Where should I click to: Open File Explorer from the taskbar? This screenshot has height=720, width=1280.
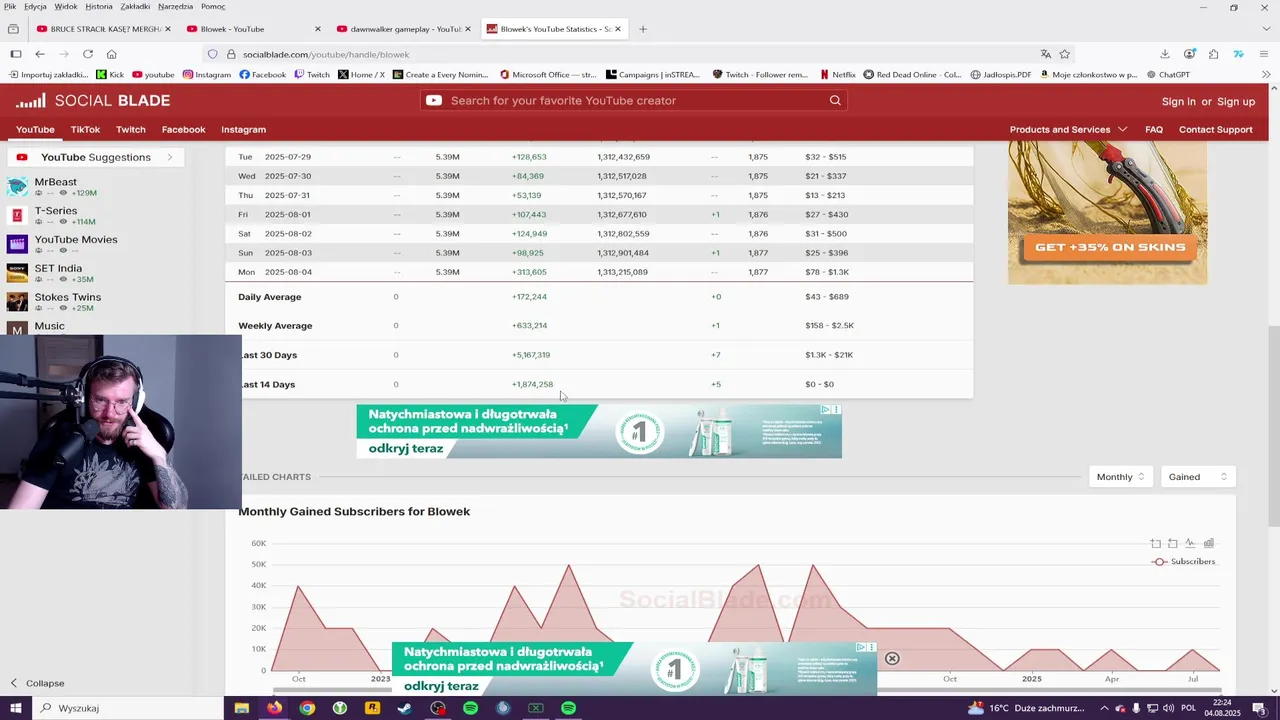click(242, 708)
